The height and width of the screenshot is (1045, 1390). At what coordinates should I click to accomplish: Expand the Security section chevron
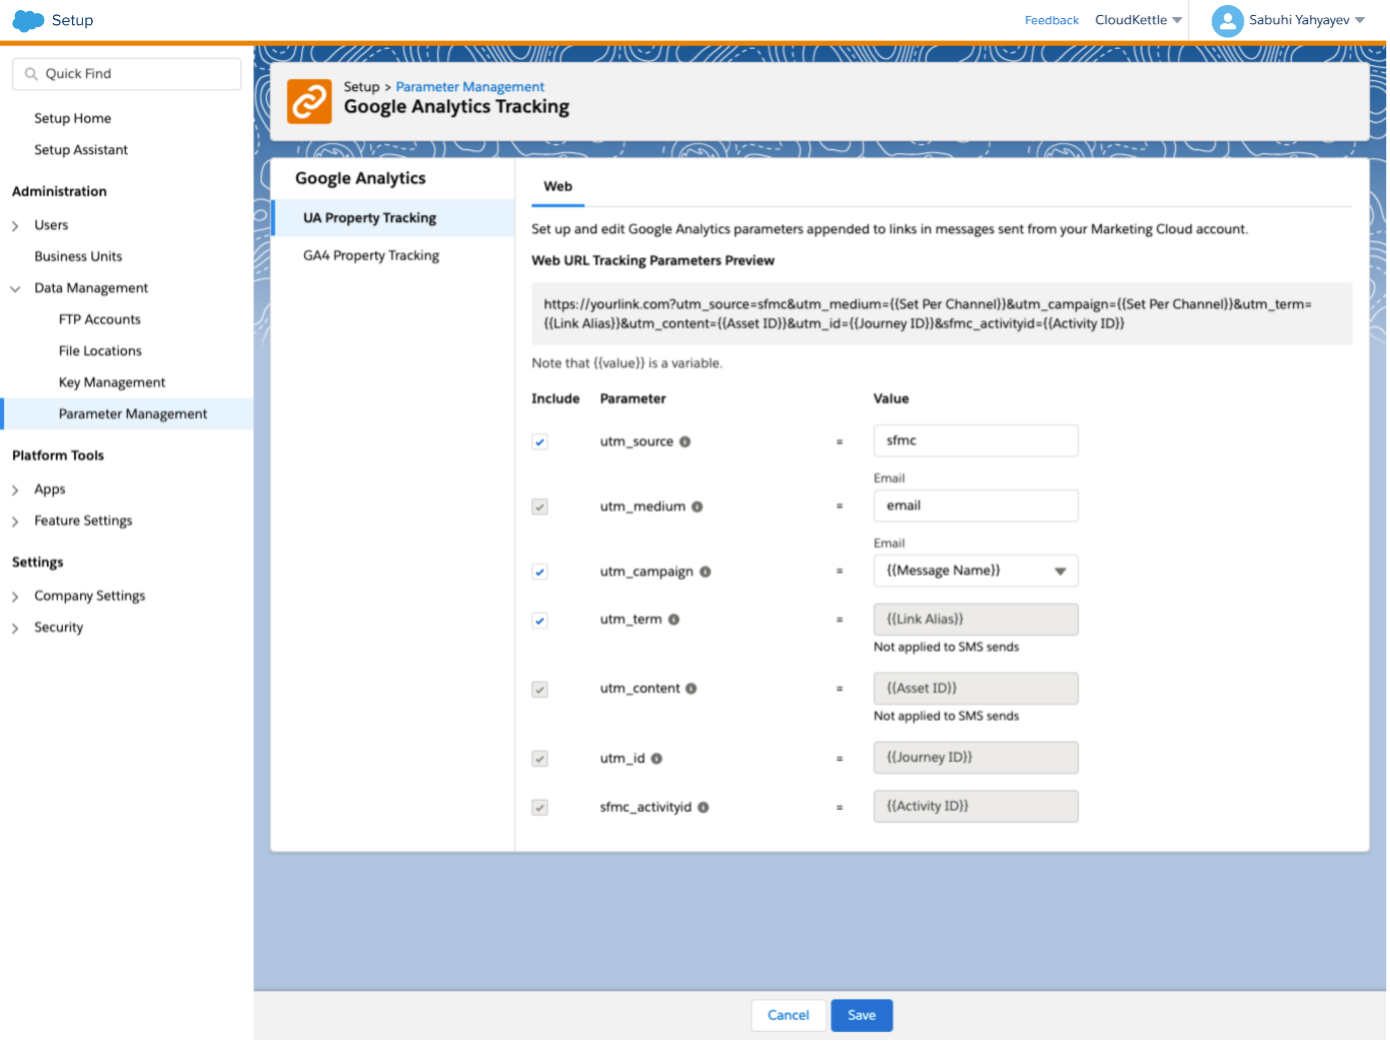15,629
